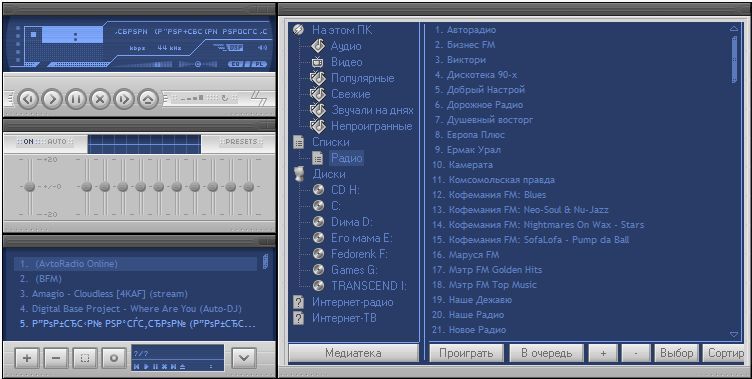Open a file with the eject button
The image size is (752, 379).
click(148, 99)
